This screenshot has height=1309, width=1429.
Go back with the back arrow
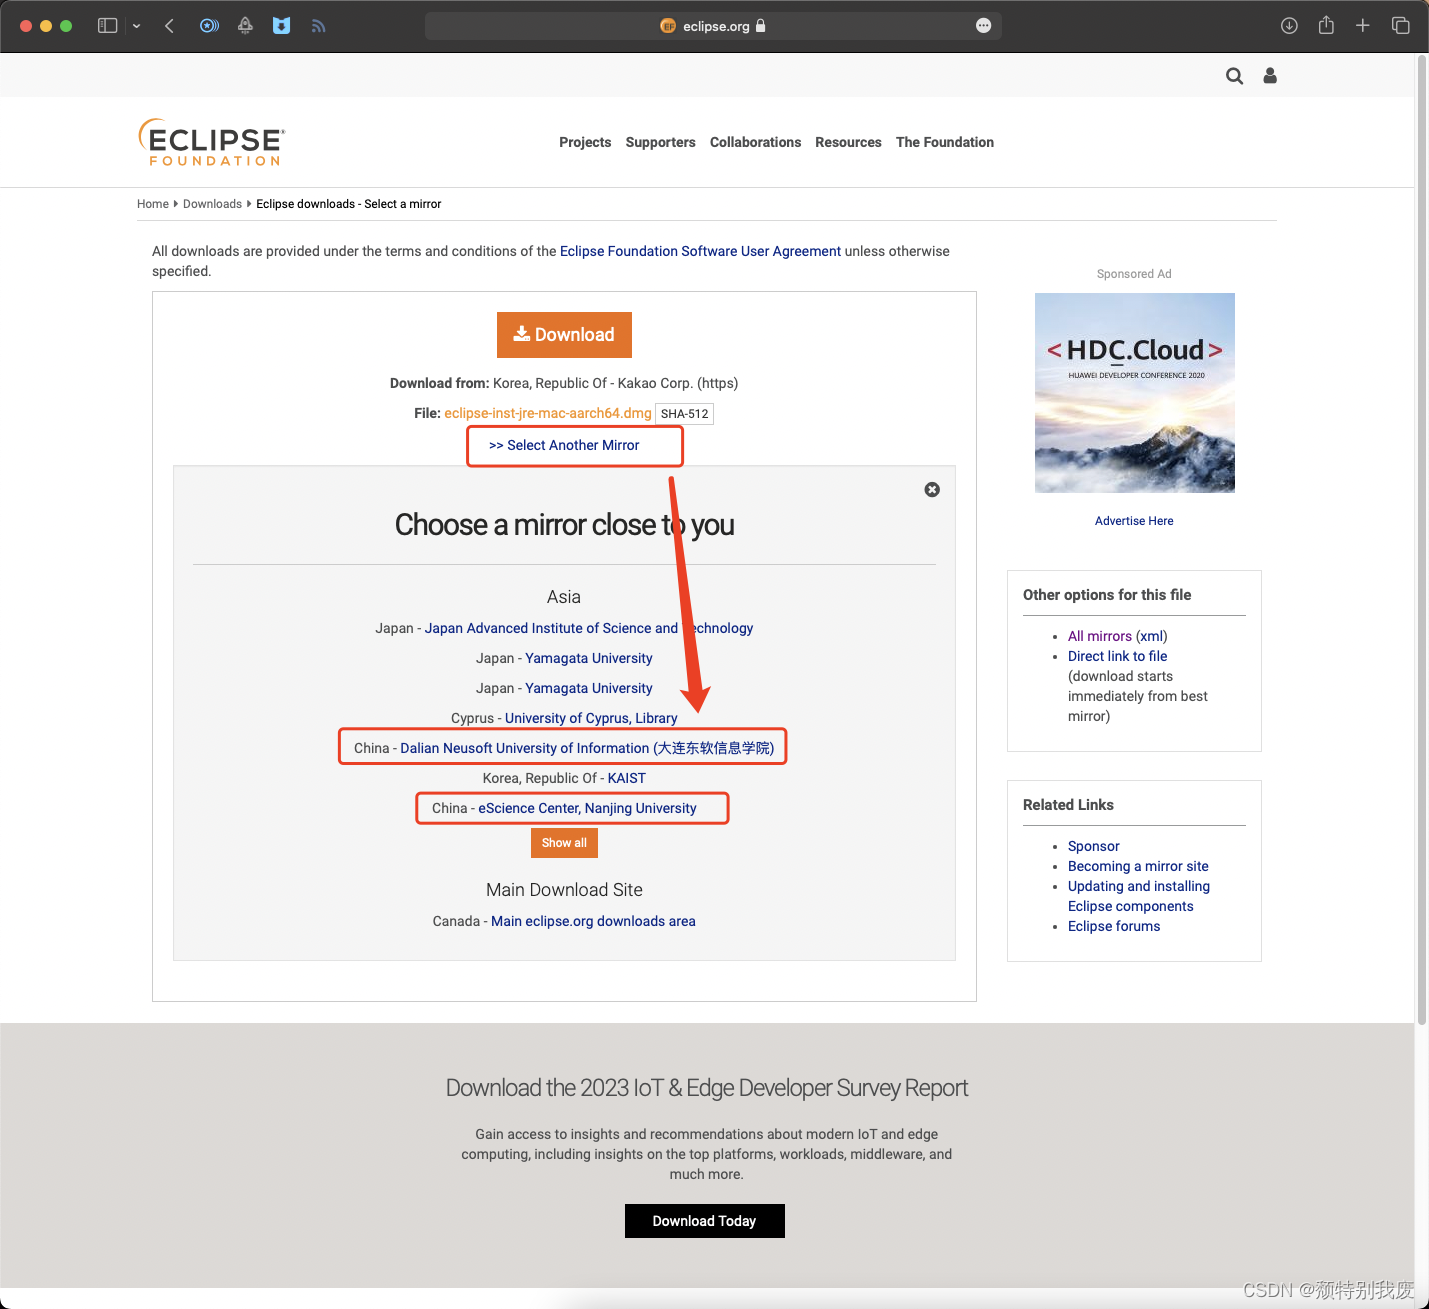pos(169,26)
